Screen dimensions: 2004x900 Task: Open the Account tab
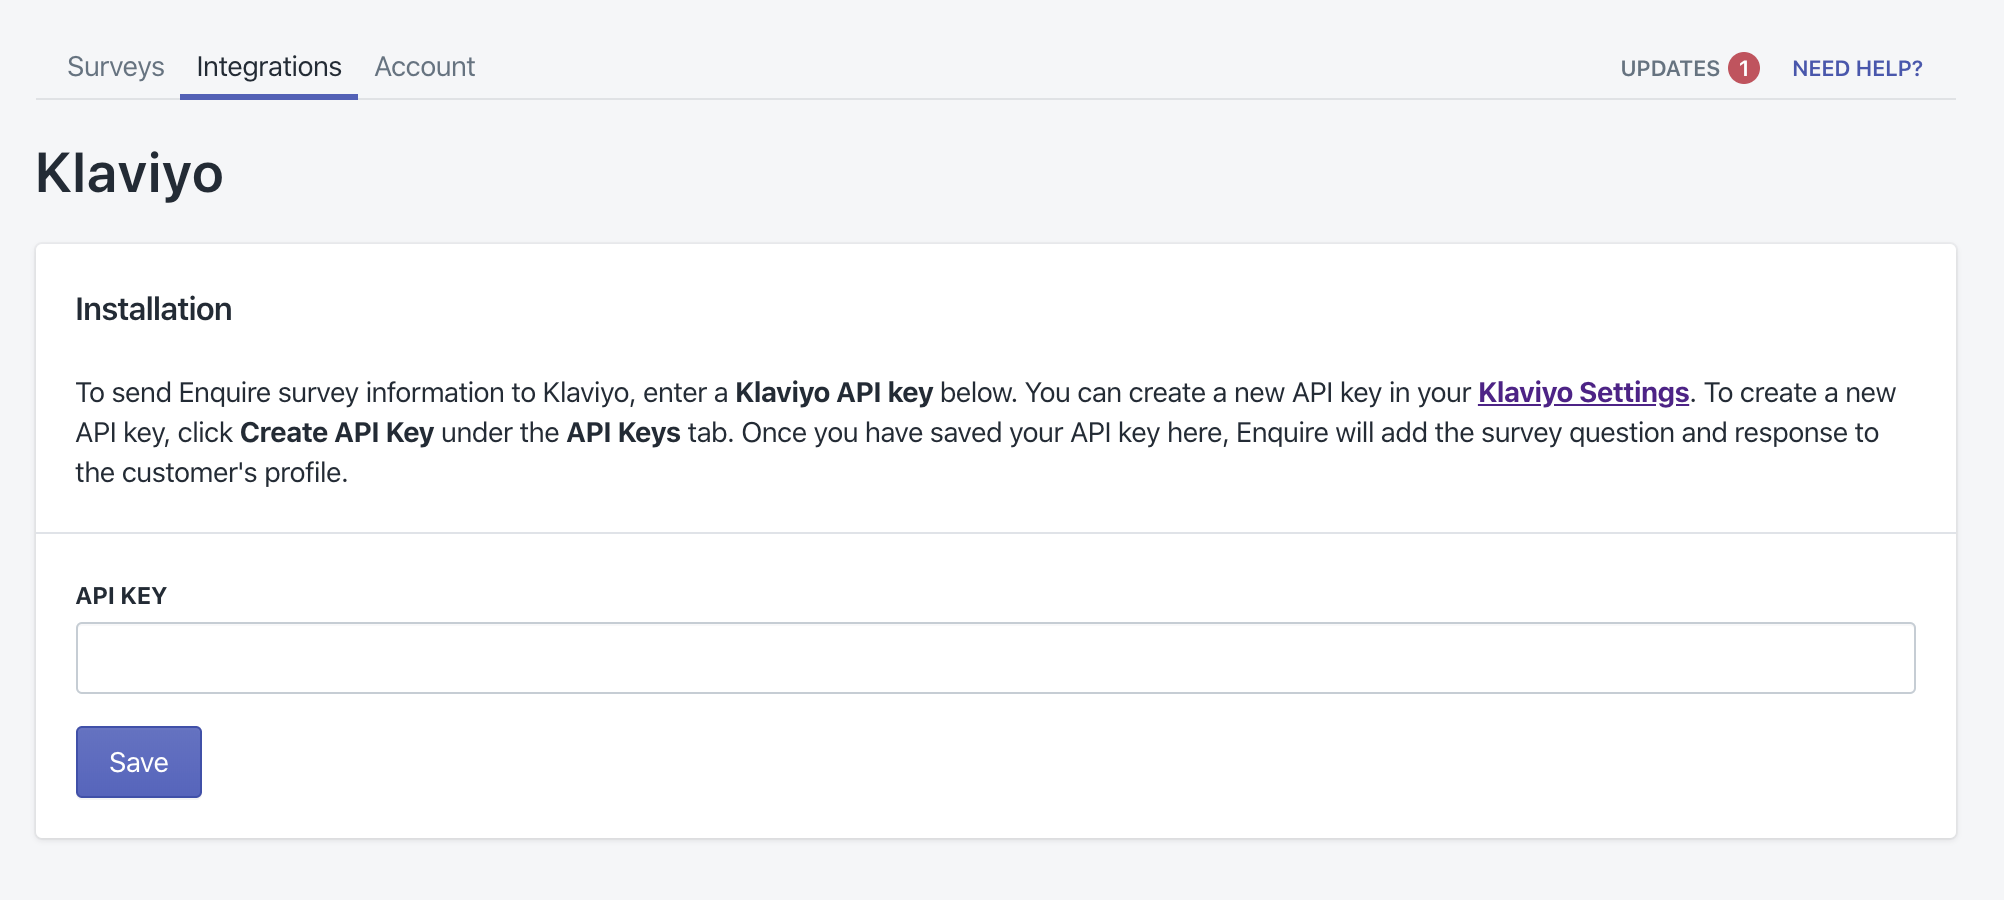[424, 67]
